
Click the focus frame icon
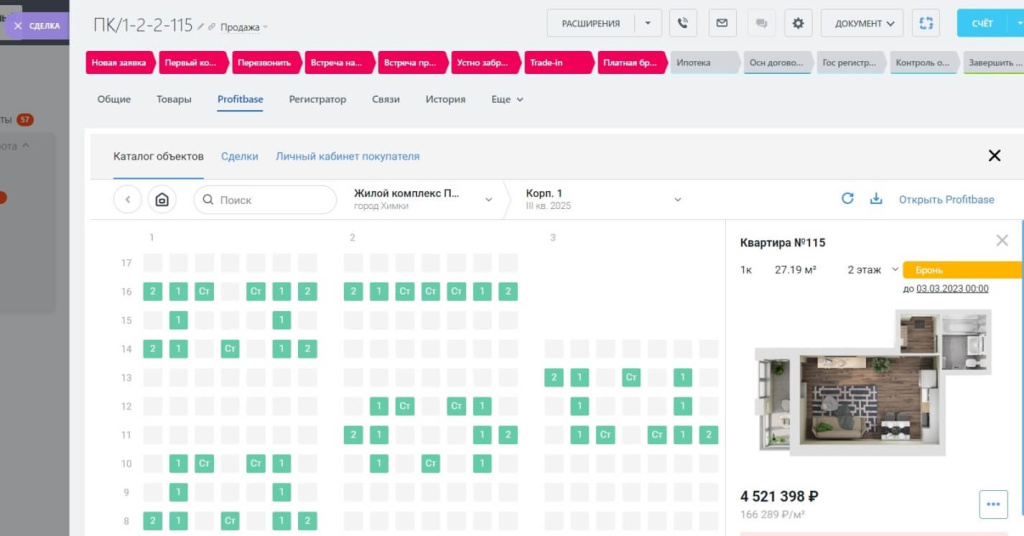926,23
